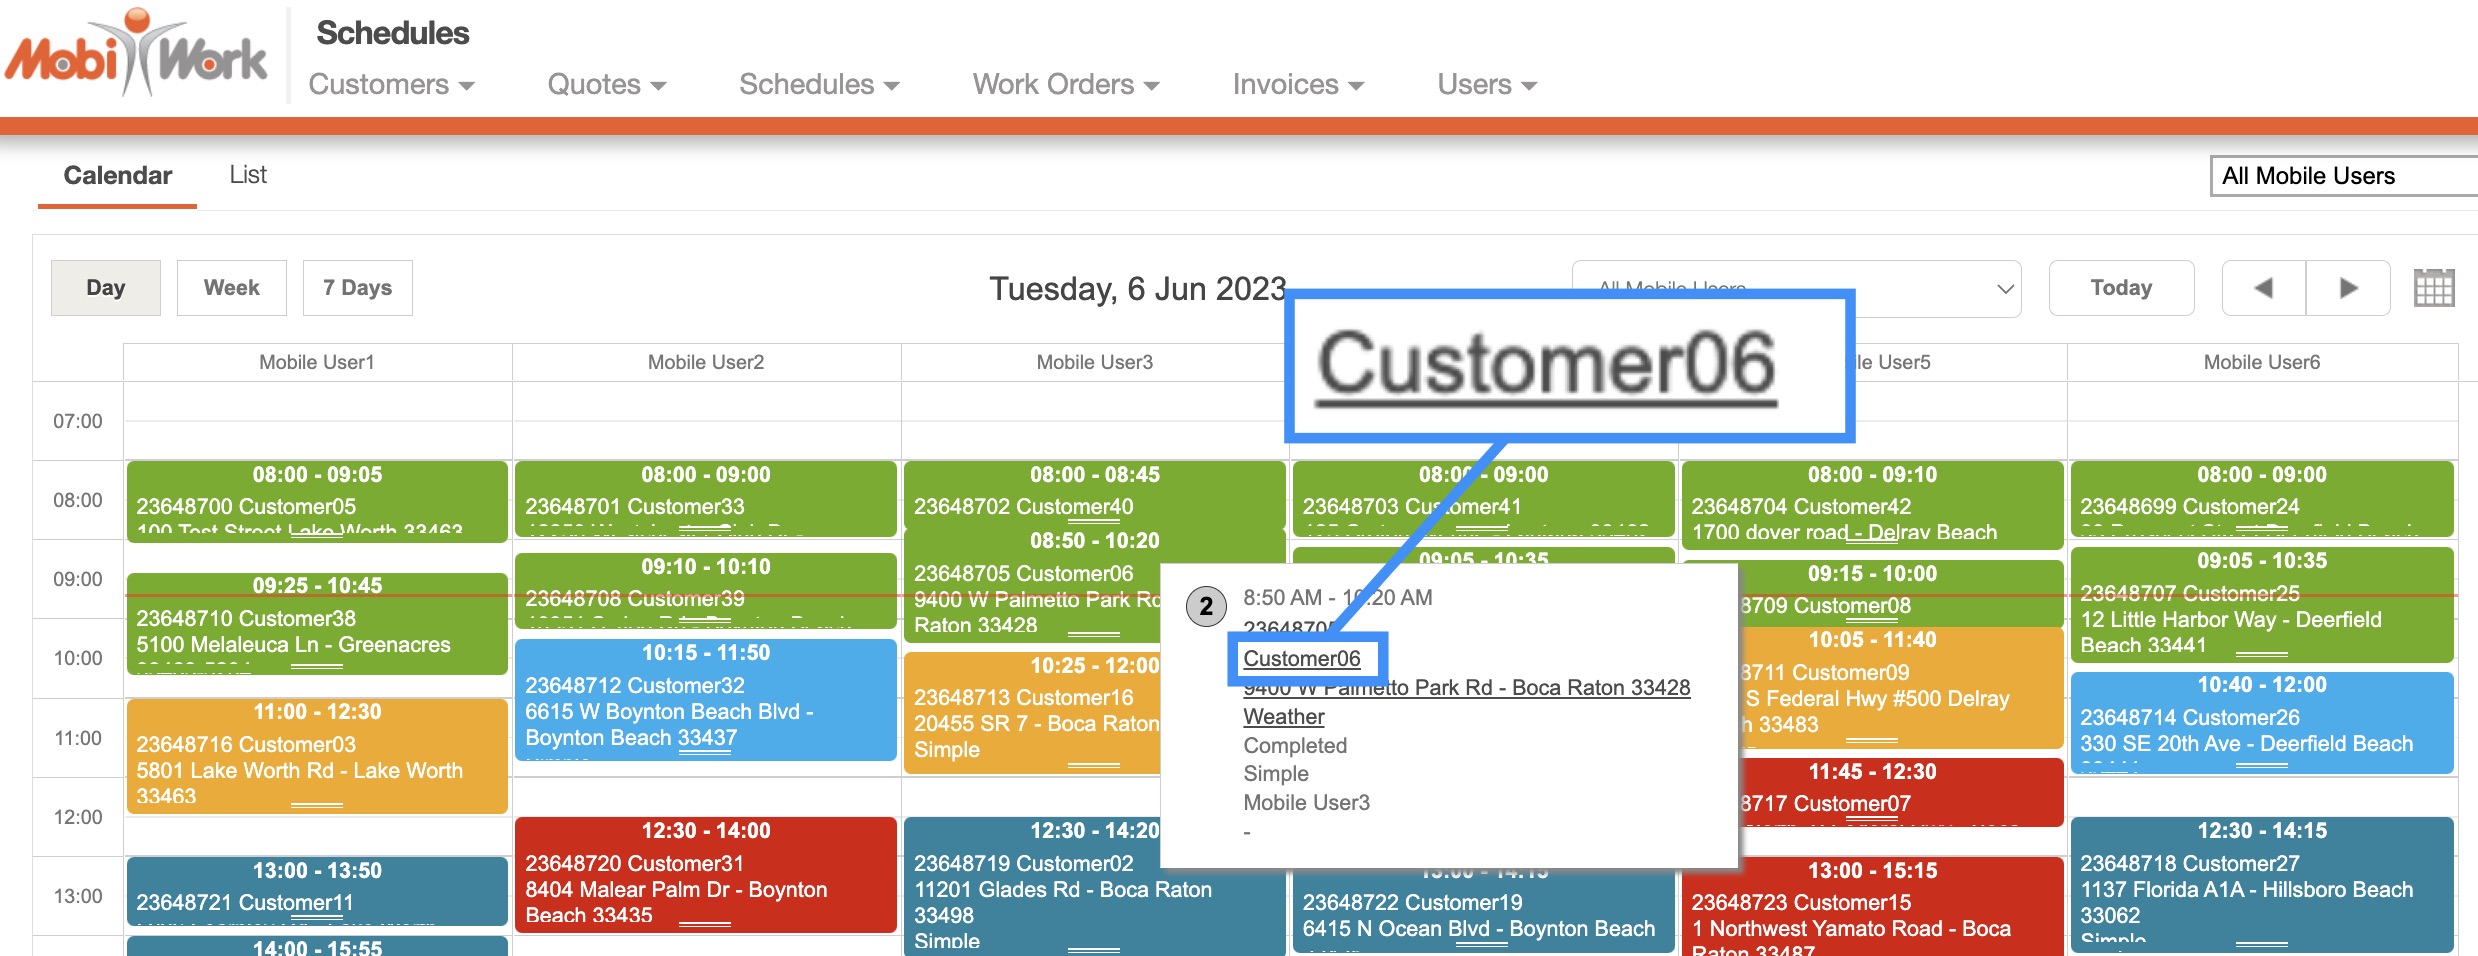Open the red Customer31 appointment block
The width and height of the screenshot is (2478, 956).
(x=705, y=875)
